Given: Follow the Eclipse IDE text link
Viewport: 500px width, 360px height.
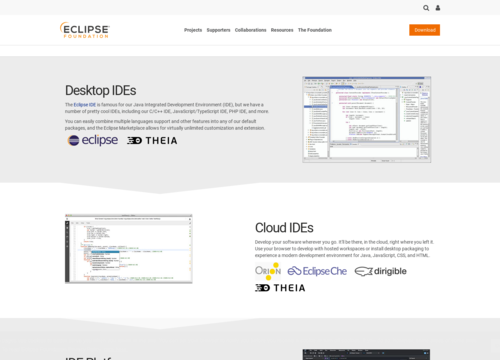Looking at the screenshot, I should (x=85, y=105).
